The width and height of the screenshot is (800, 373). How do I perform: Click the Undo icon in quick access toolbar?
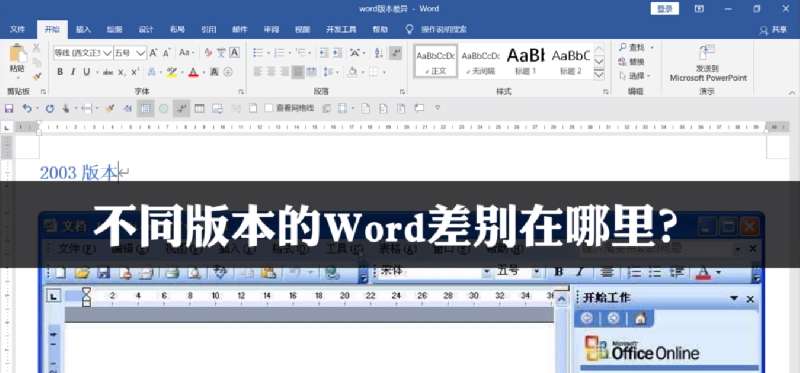(26, 108)
